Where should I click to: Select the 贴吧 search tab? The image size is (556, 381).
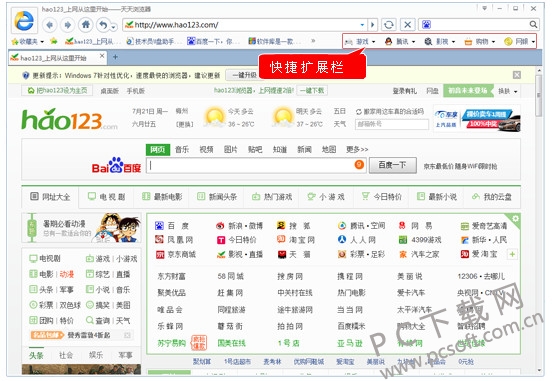(x=255, y=150)
